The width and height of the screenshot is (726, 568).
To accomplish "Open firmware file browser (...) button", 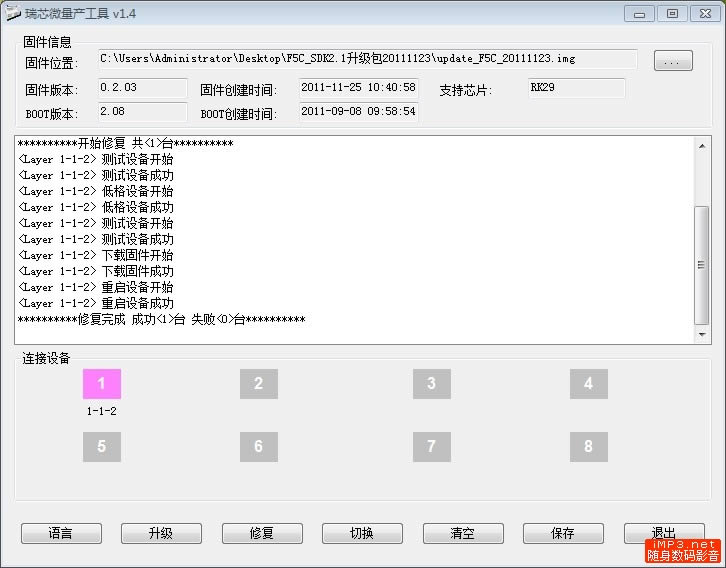I will [x=673, y=62].
